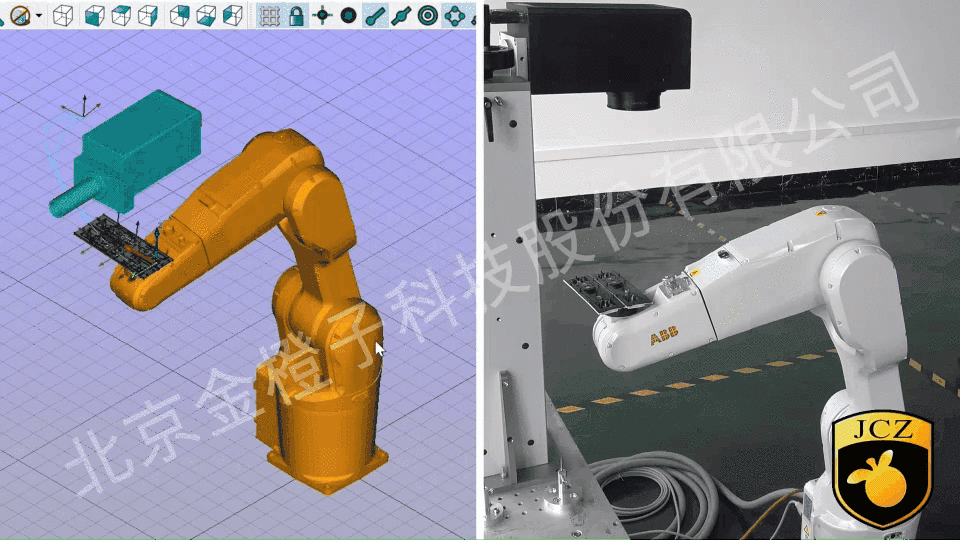Click the snap-to-midpoint icon
The height and width of the screenshot is (540, 960).
coord(401,15)
